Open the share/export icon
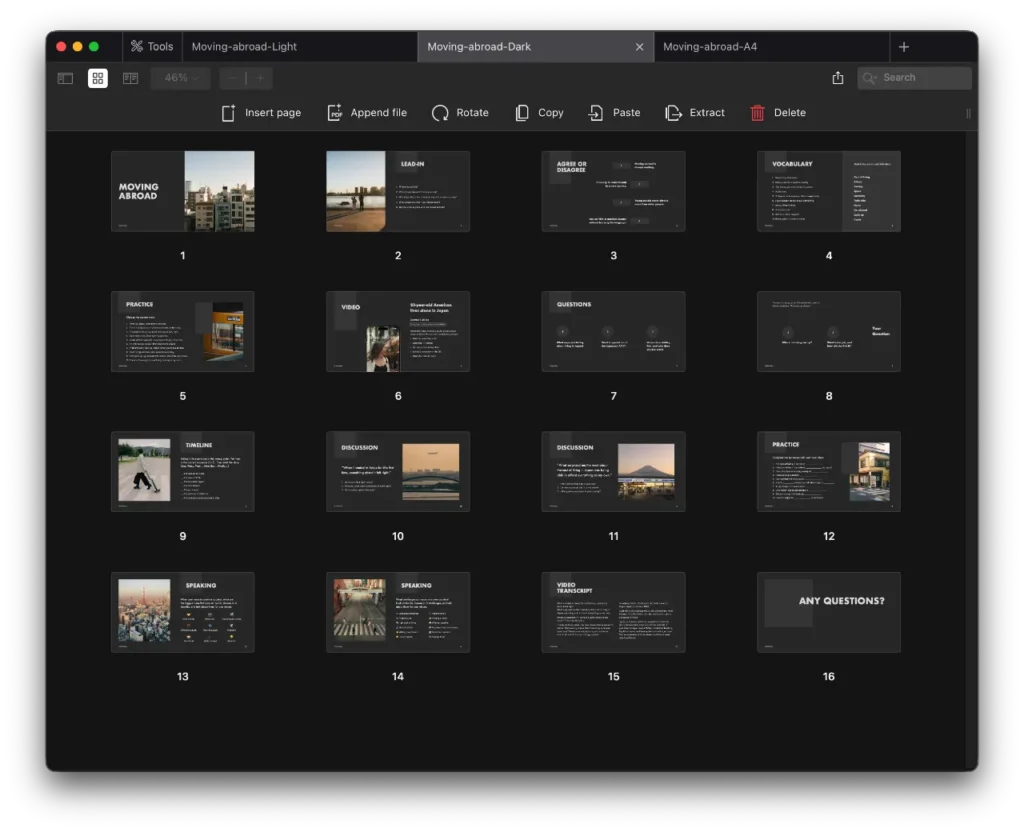The width and height of the screenshot is (1024, 832). tap(838, 78)
